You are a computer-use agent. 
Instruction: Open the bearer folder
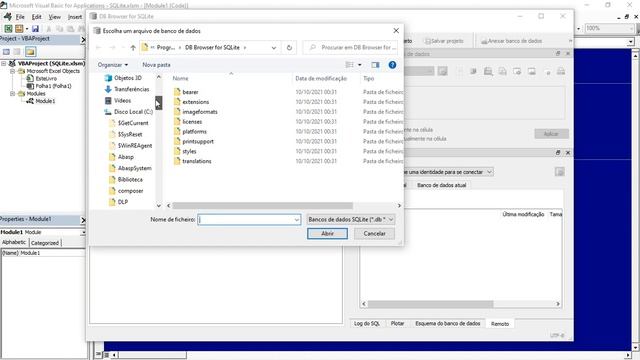point(190,92)
